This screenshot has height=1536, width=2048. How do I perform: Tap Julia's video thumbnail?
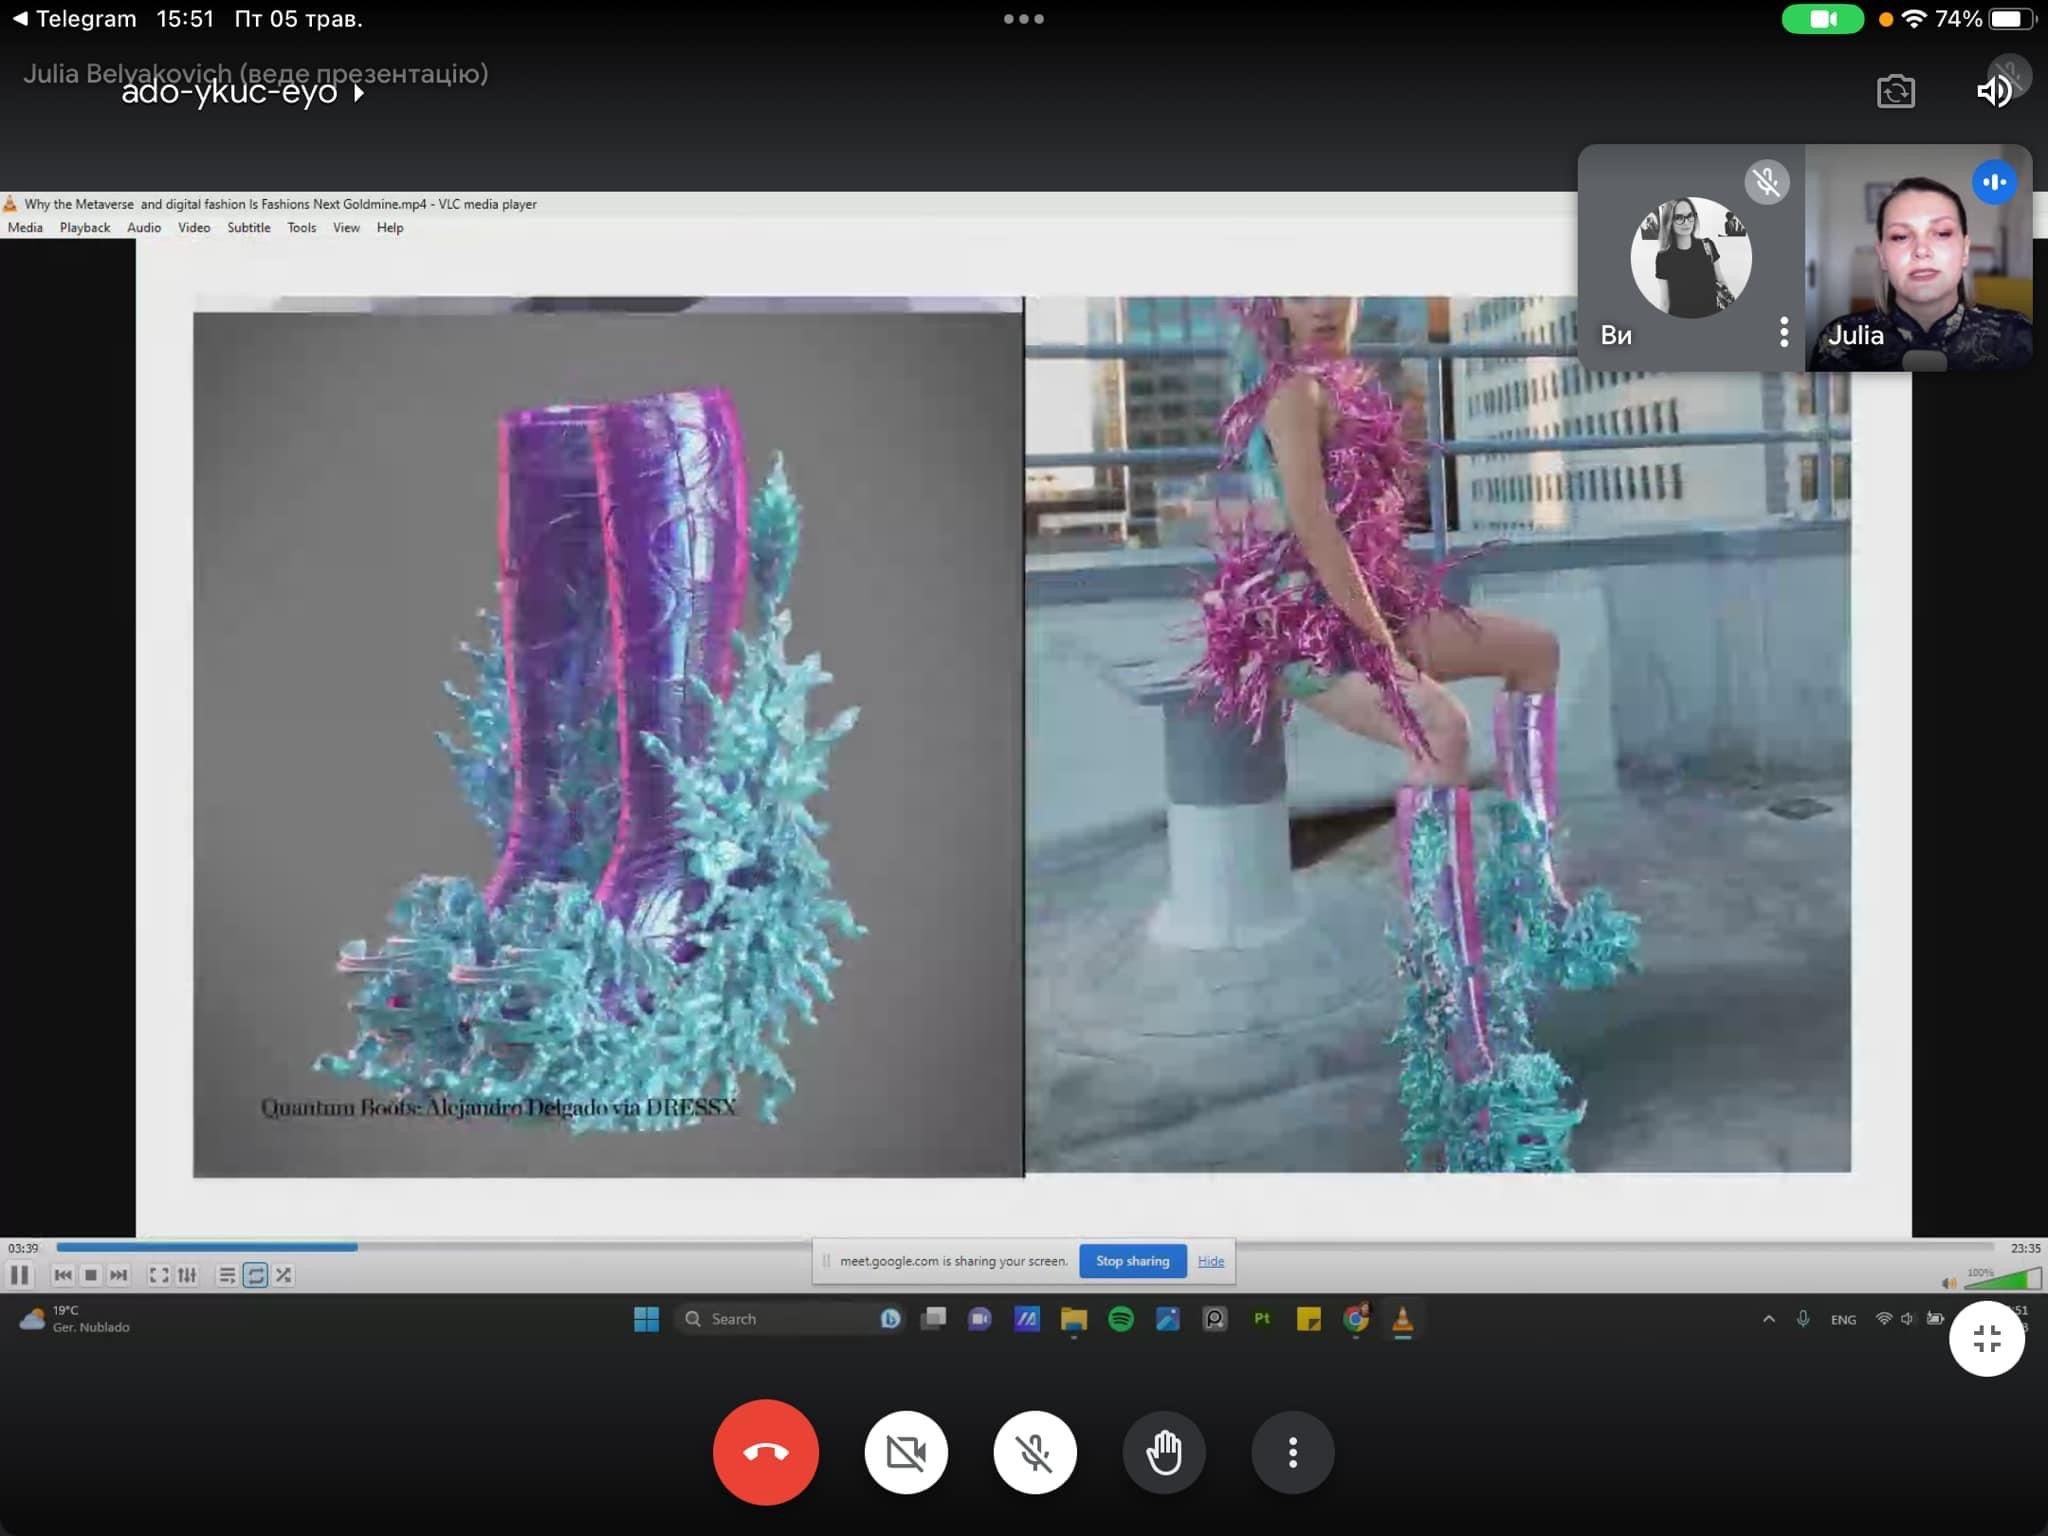(x=1919, y=258)
